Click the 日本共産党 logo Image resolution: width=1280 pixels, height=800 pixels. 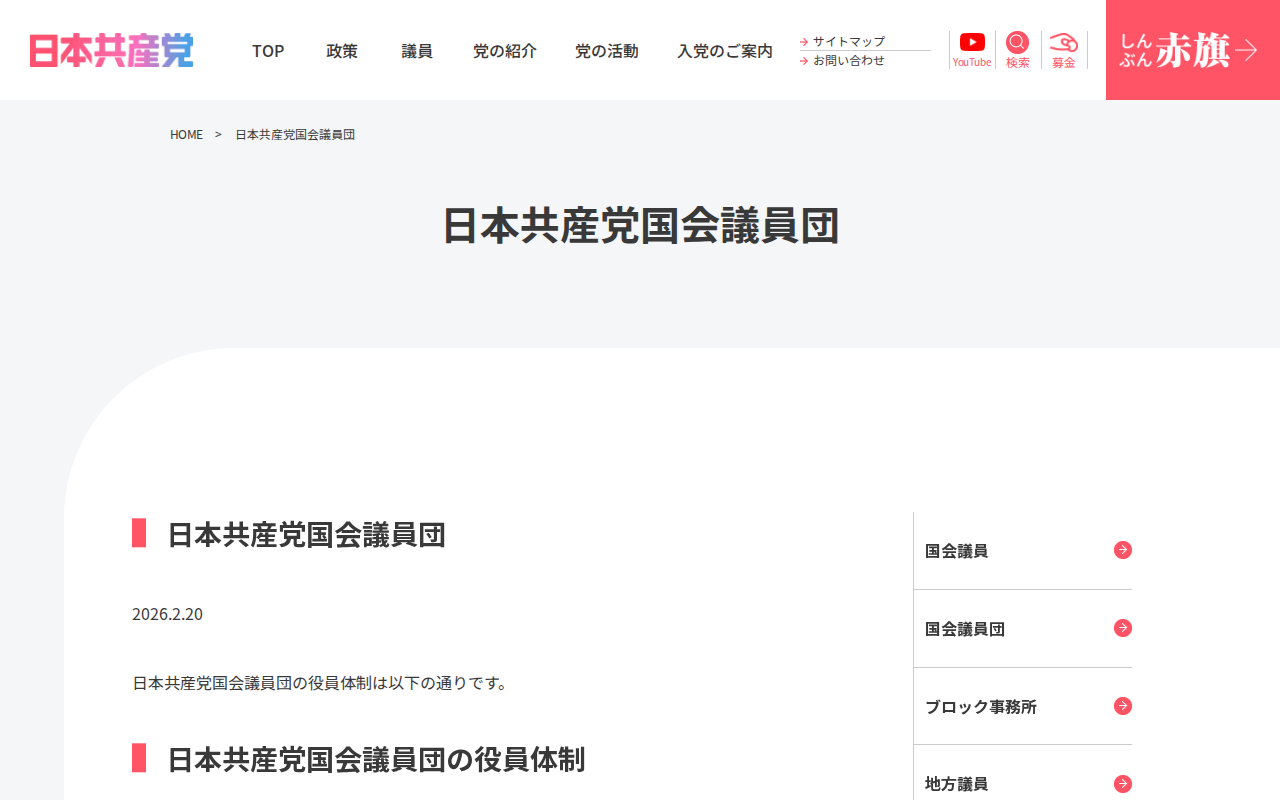pos(111,50)
